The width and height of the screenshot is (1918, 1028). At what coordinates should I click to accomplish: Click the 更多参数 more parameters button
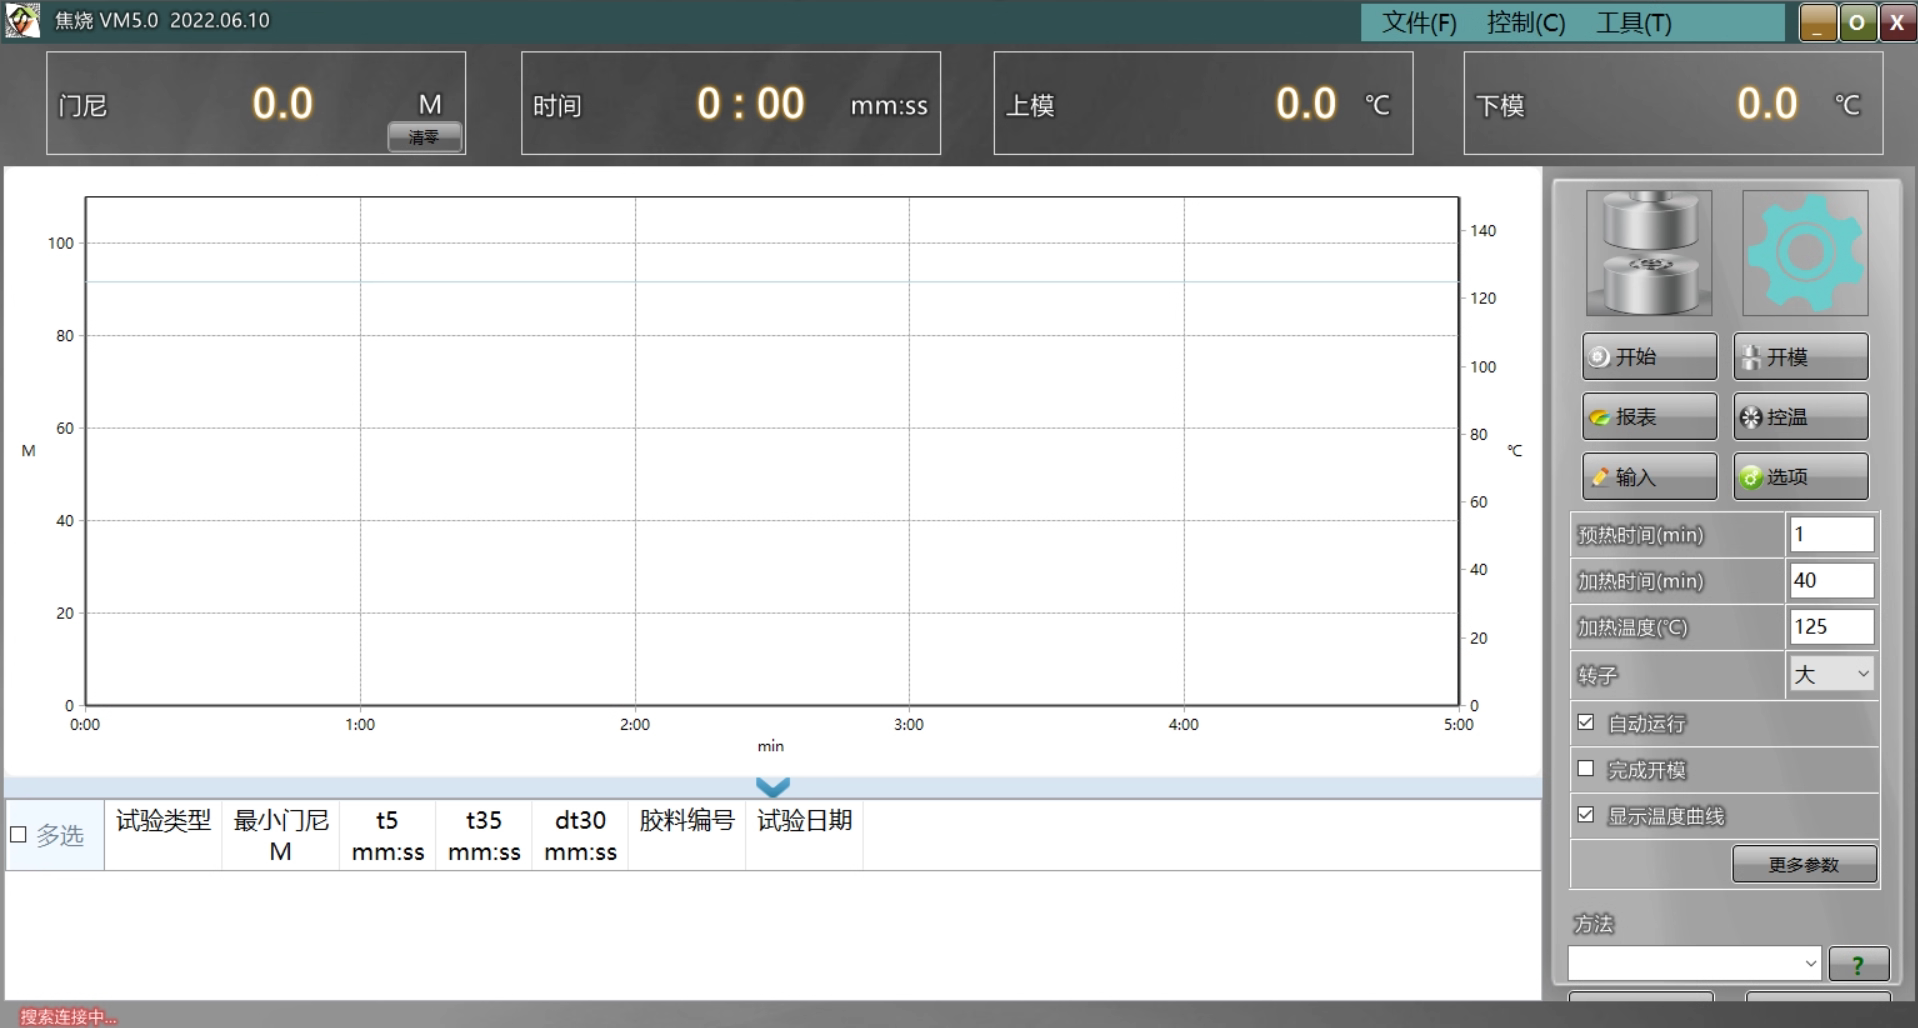point(1804,865)
